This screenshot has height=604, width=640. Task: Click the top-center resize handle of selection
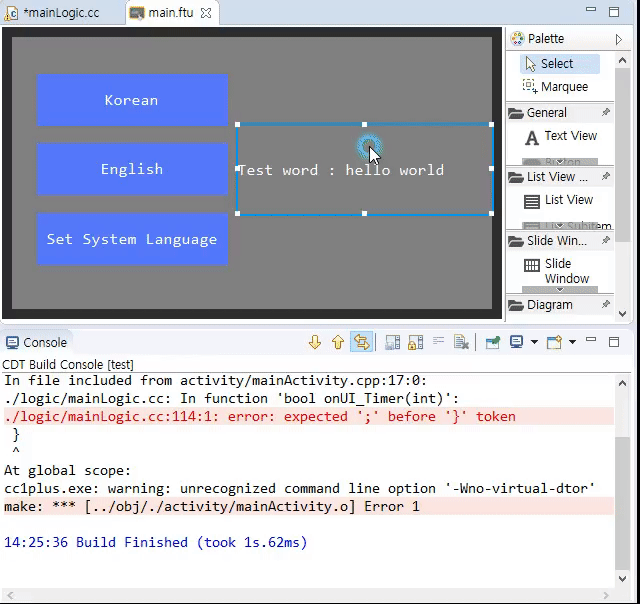[x=364, y=124]
